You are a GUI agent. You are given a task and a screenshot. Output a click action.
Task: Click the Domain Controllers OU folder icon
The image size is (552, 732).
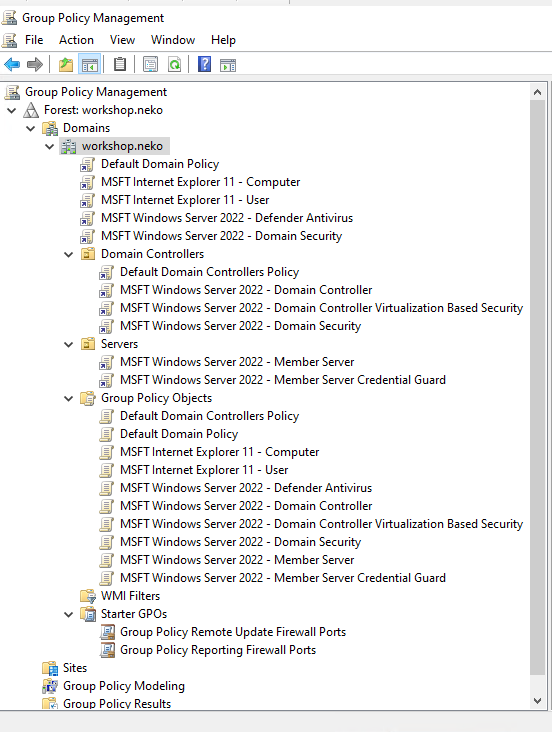[88, 254]
